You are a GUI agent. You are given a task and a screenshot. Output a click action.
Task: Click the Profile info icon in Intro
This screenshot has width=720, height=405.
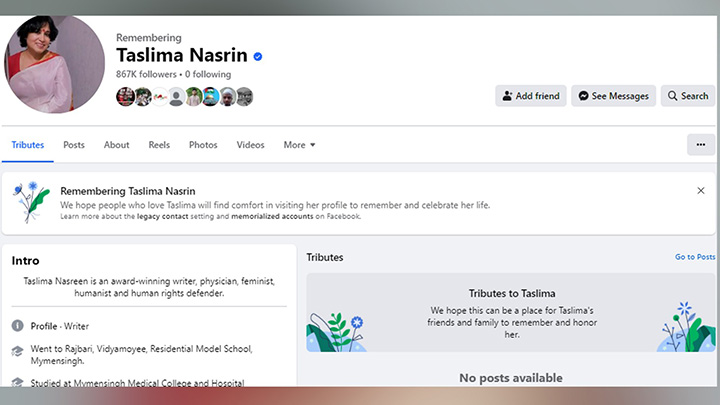17,326
